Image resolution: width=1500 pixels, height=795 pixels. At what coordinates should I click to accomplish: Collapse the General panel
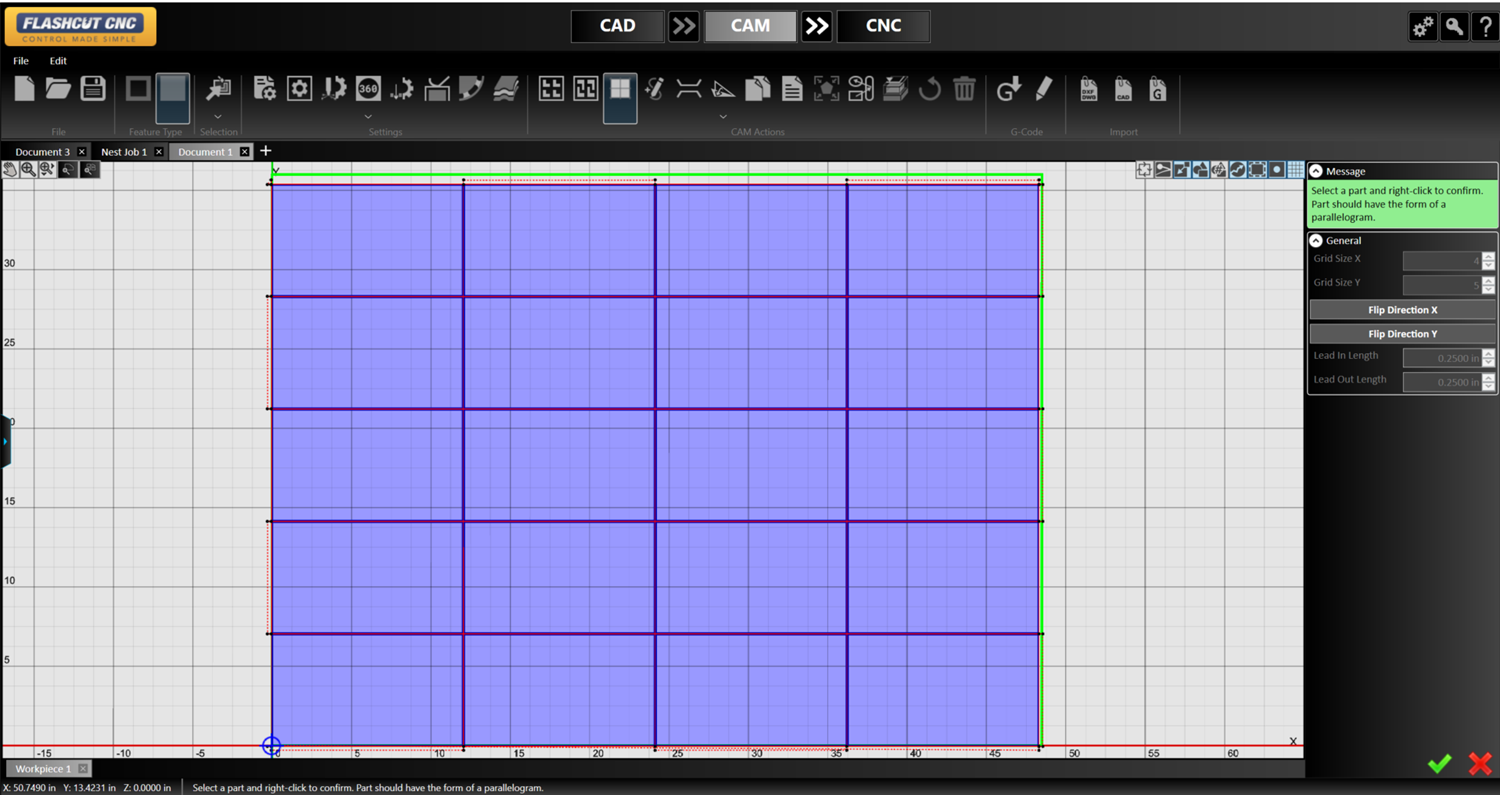coord(1316,240)
